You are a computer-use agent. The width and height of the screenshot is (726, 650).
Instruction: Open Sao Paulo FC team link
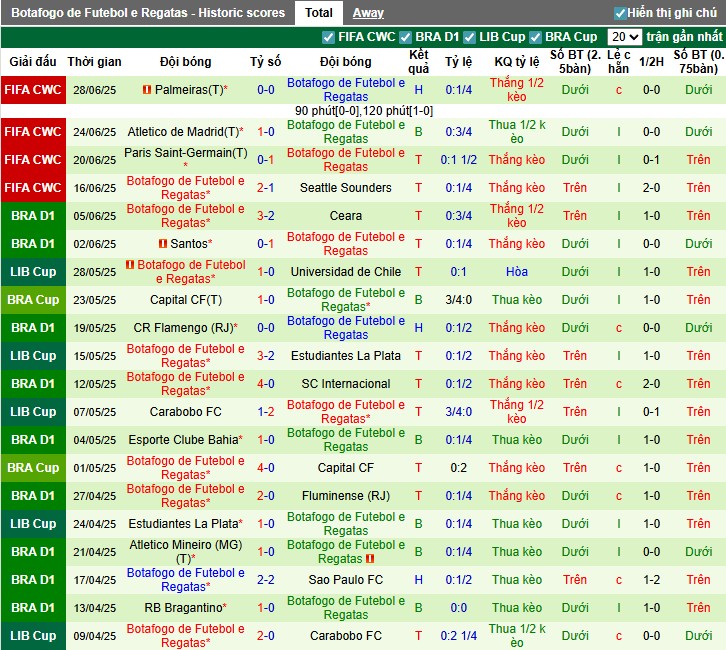(x=345, y=580)
